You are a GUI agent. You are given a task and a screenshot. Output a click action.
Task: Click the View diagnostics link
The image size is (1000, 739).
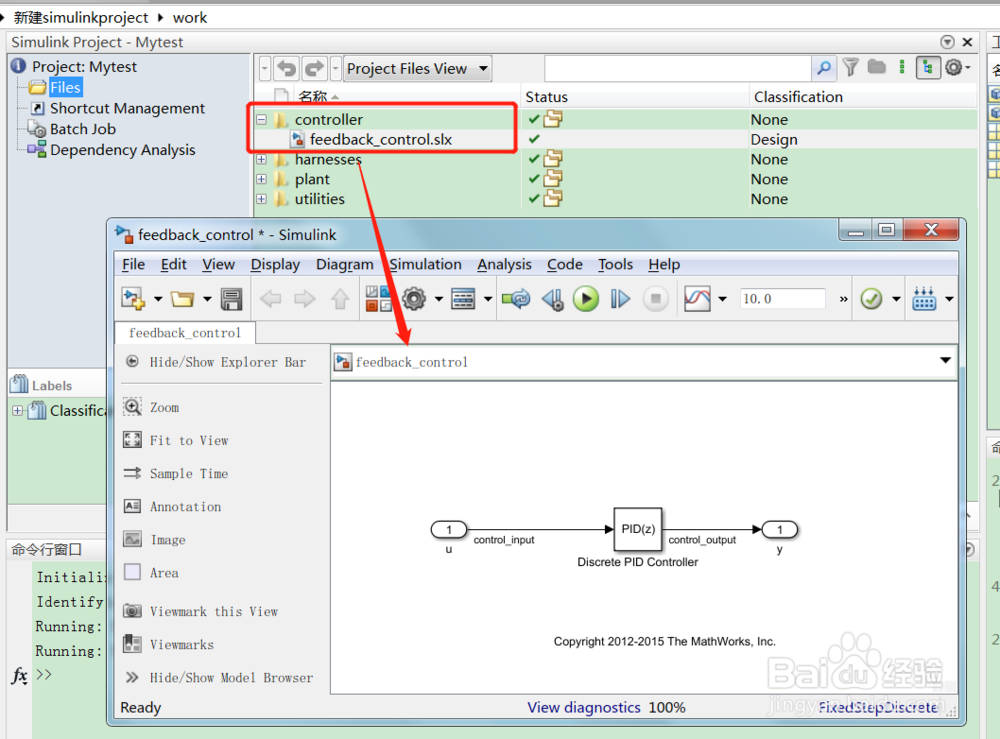[x=584, y=707]
